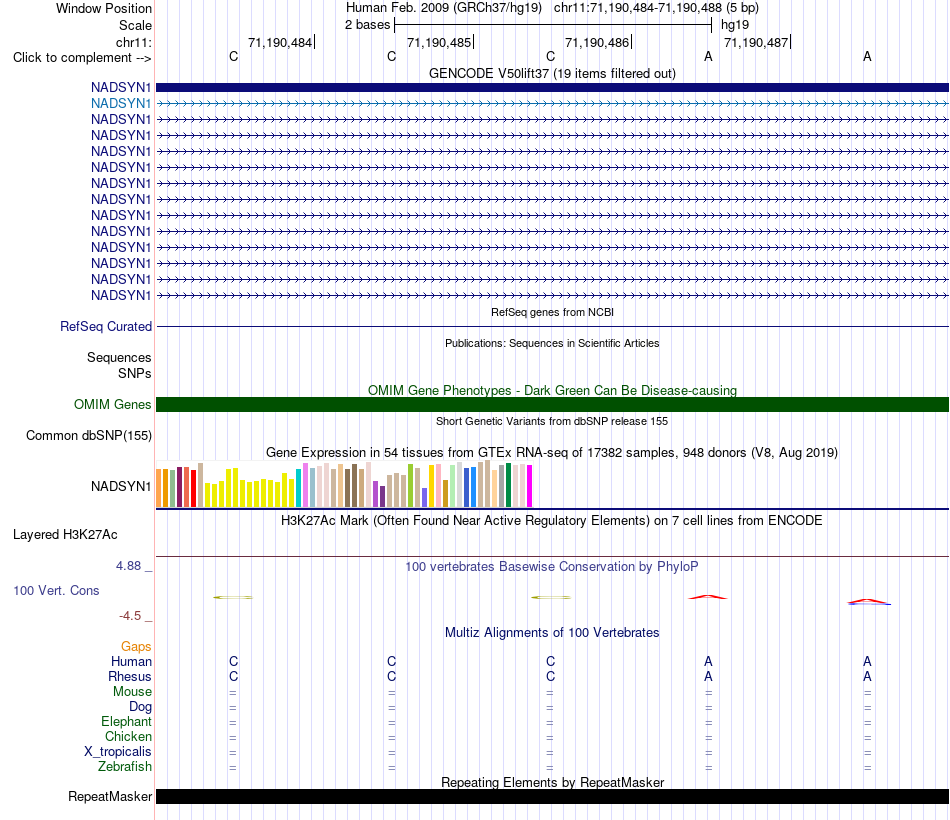Click the magenta last bar in GTEx chart
The image size is (950, 820).
coord(530,486)
